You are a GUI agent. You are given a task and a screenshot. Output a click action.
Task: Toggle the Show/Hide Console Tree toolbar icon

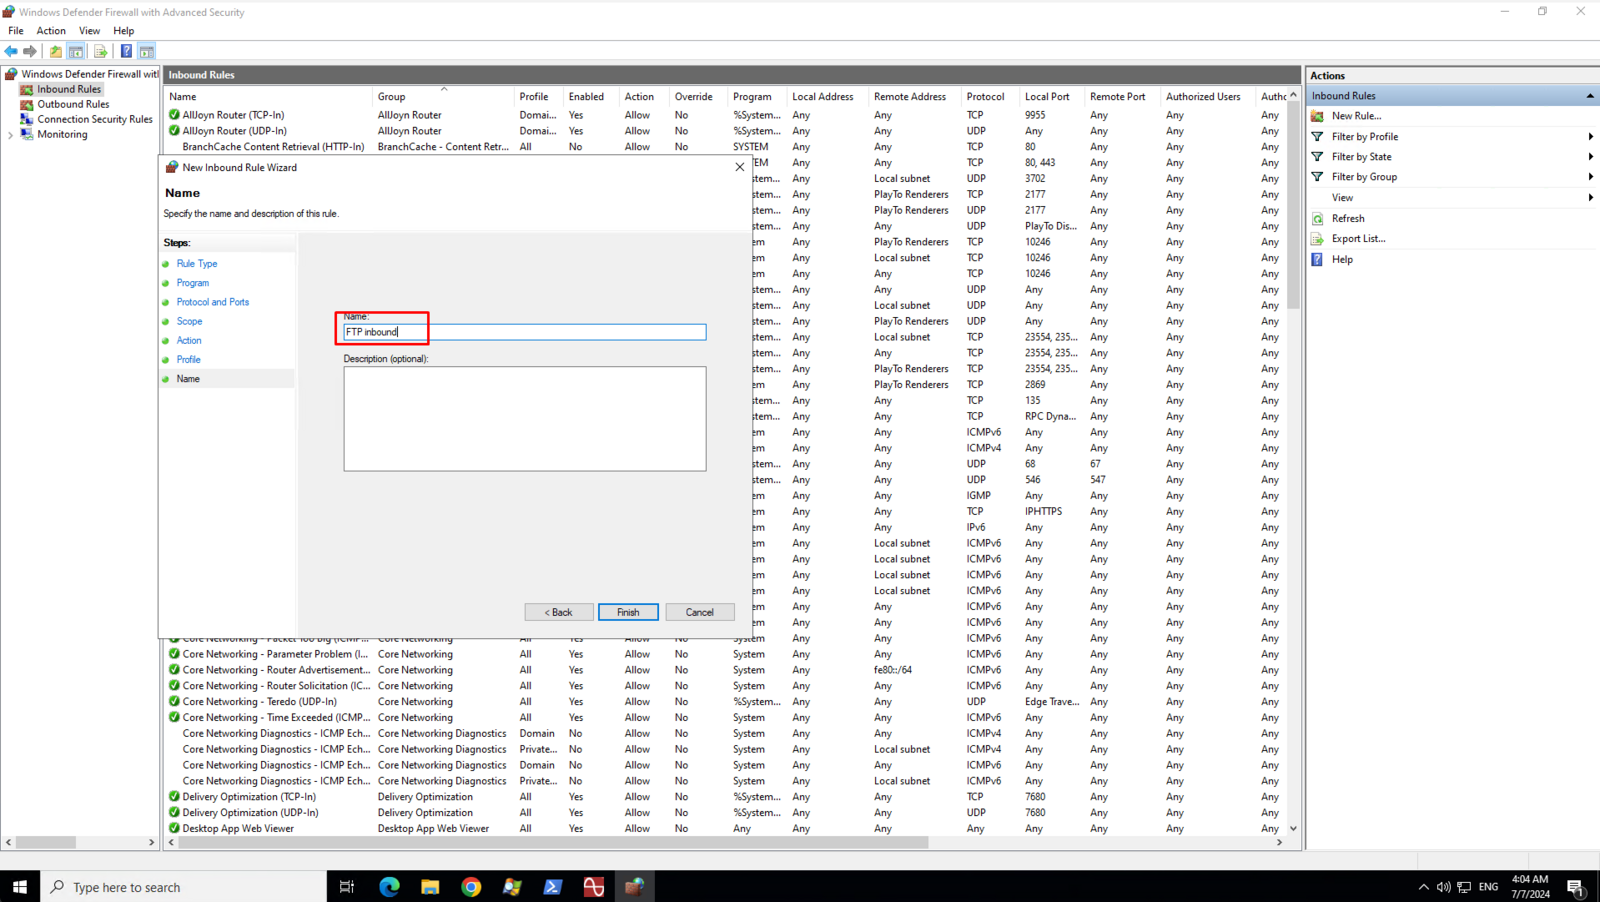[x=76, y=51]
